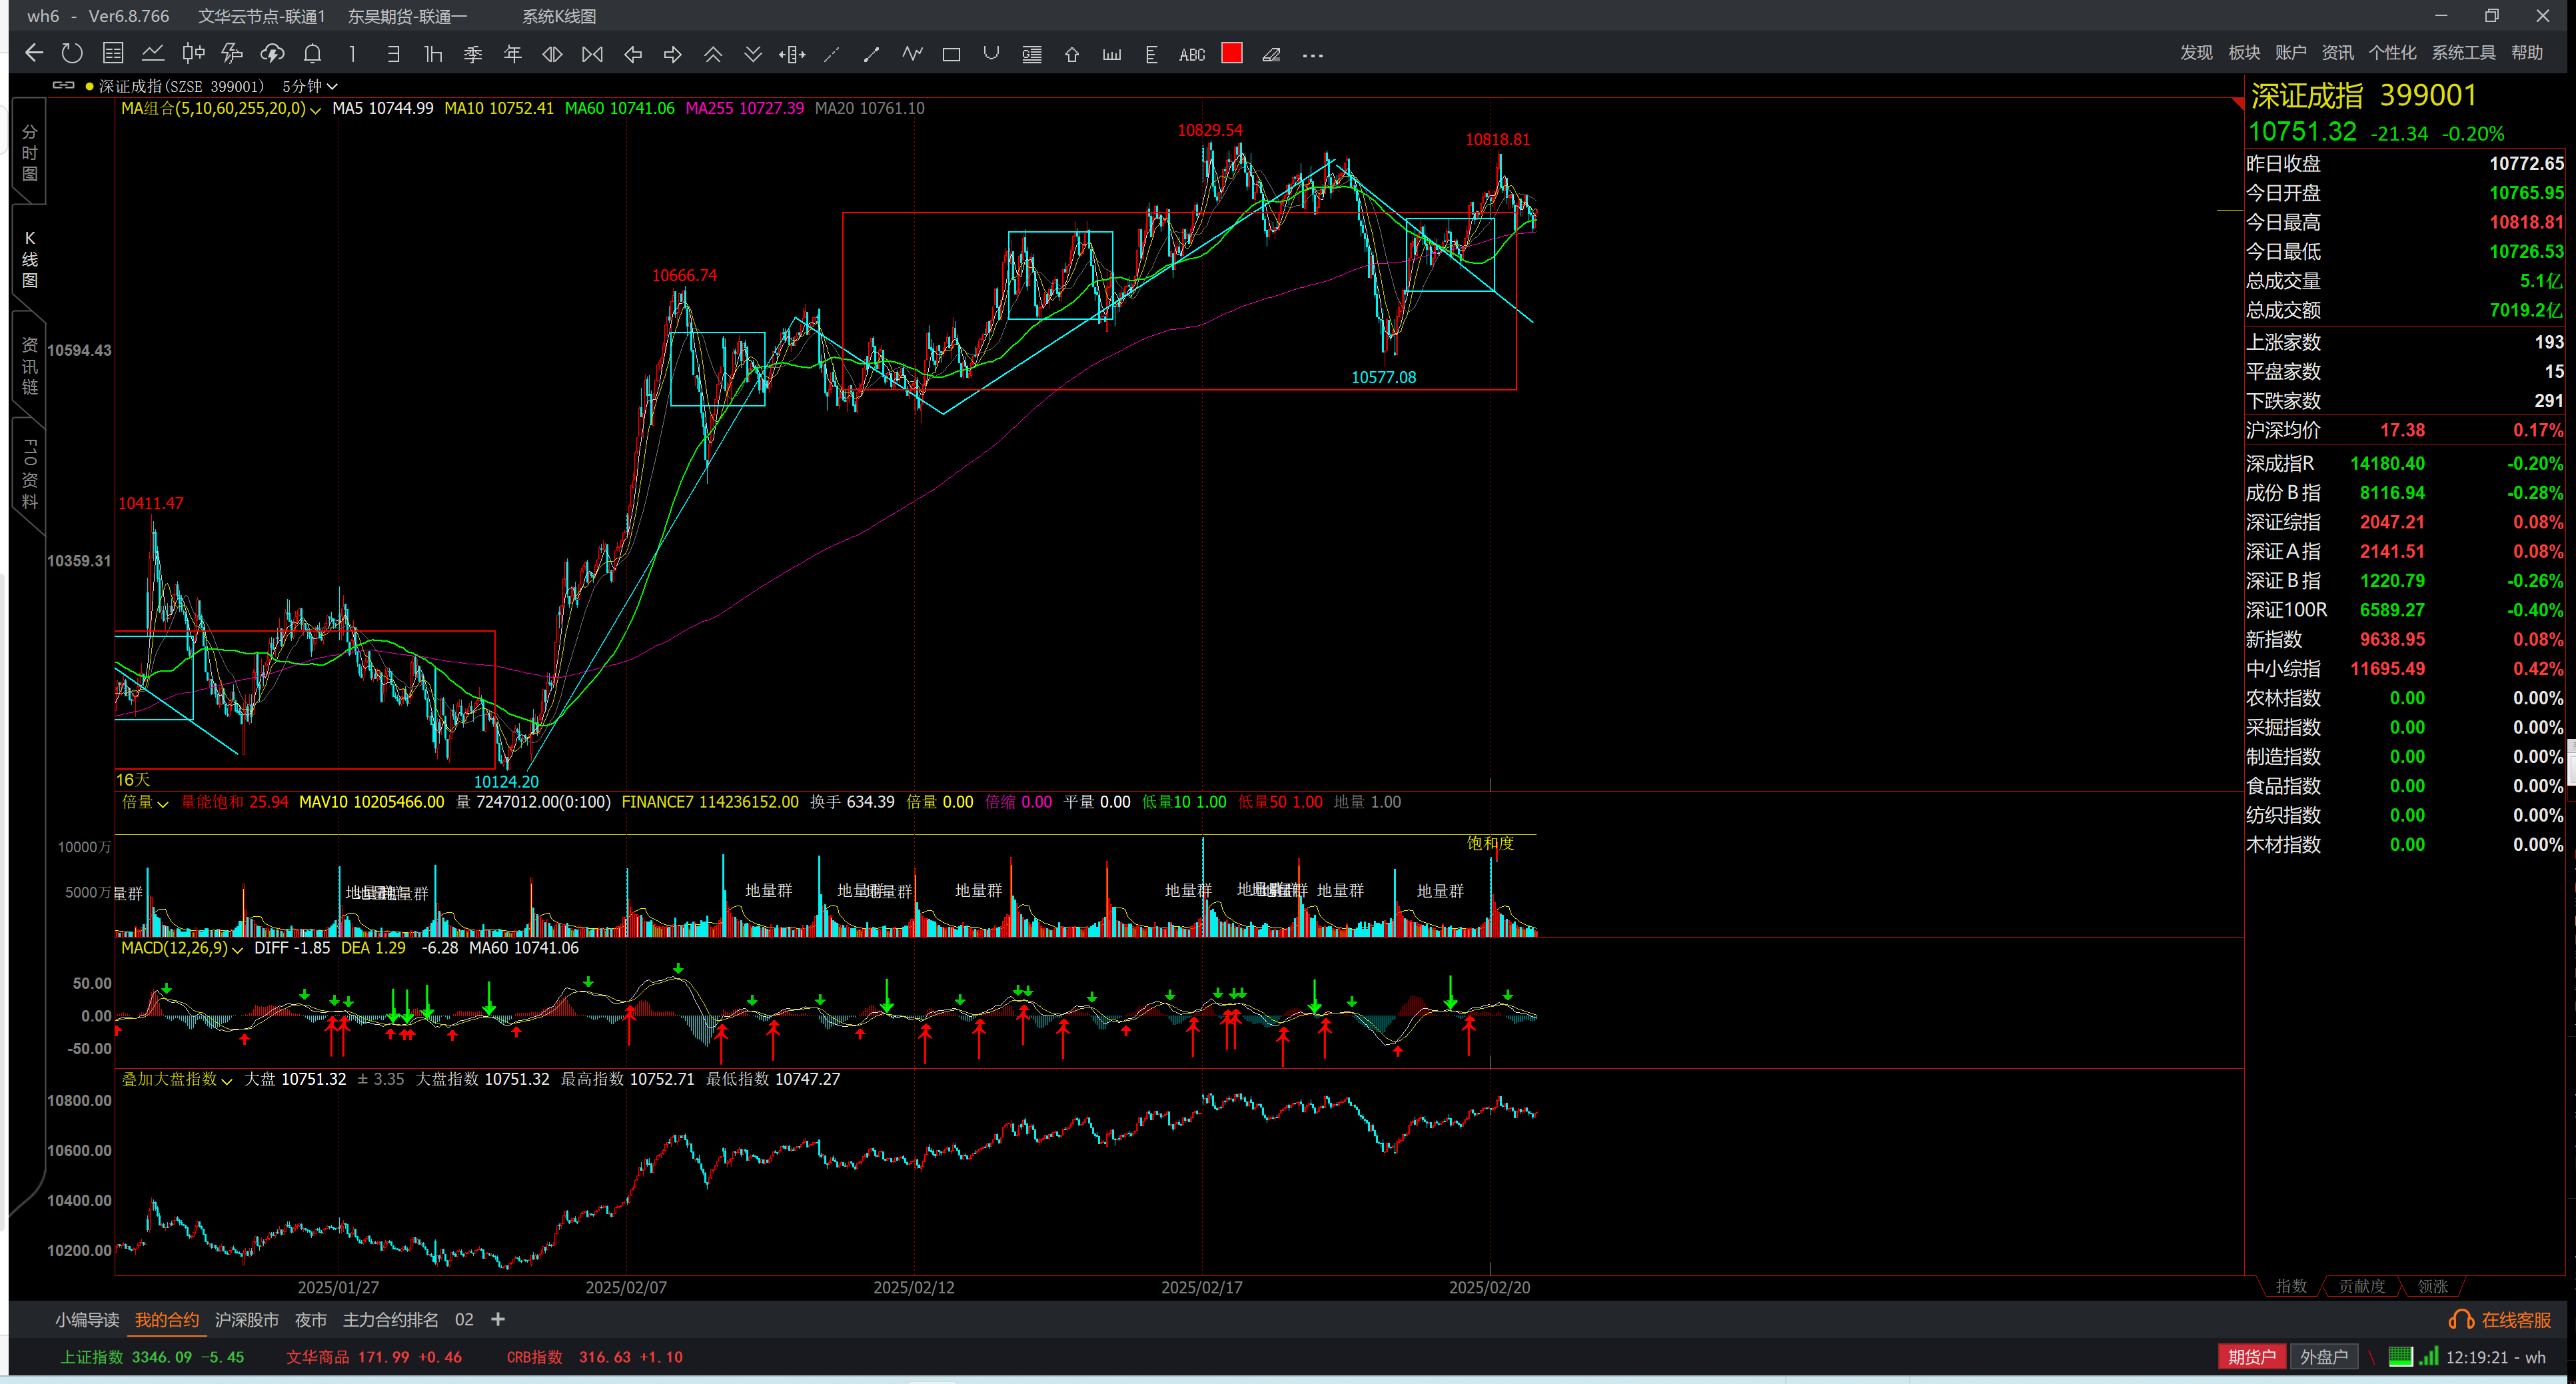Open the 资讯链 side tab
This screenshot has height=1384, width=2576.
tap(29, 365)
